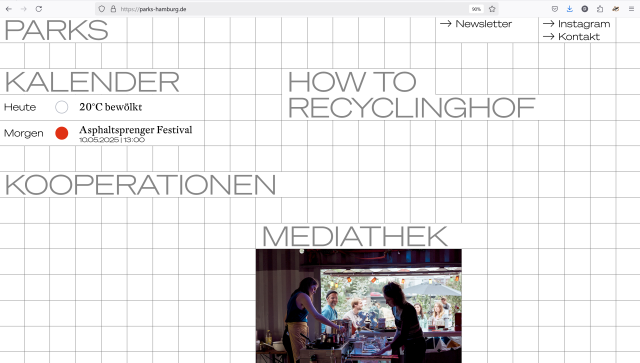Click the arrow before Instagram
The image size is (640, 363).
(x=549, y=24)
